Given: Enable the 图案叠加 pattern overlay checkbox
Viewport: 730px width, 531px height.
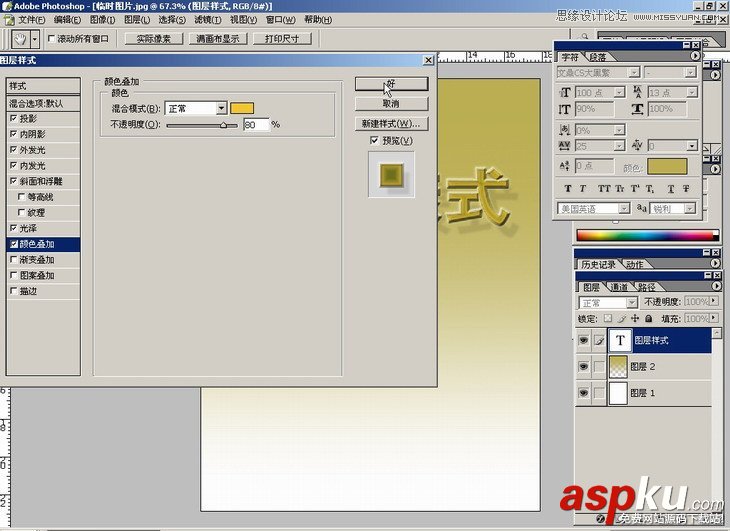Looking at the screenshot, I should (x=14, y=275).
